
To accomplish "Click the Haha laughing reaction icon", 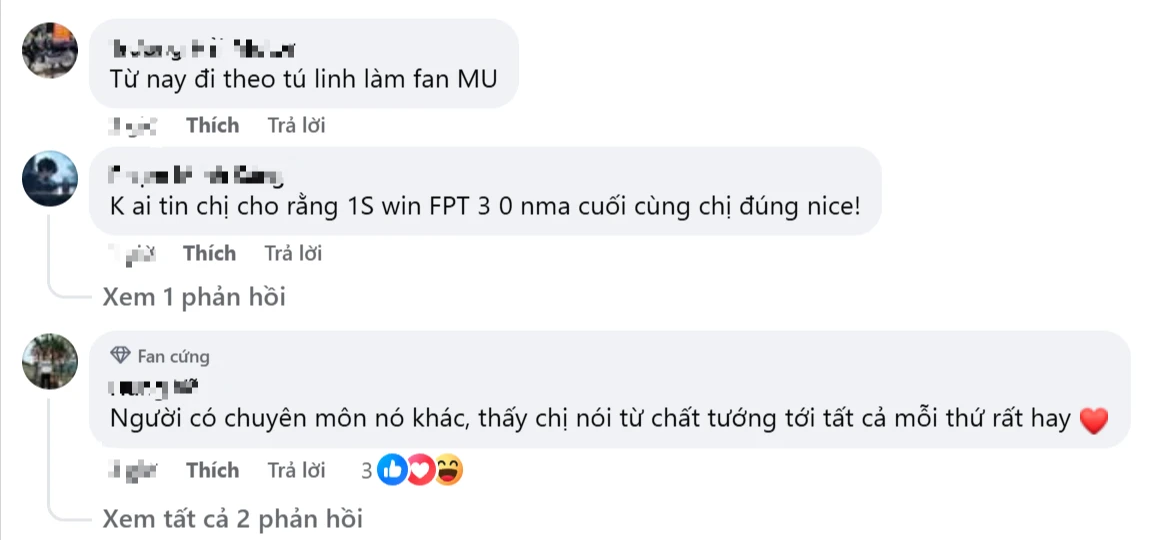I will pos(449,471).
